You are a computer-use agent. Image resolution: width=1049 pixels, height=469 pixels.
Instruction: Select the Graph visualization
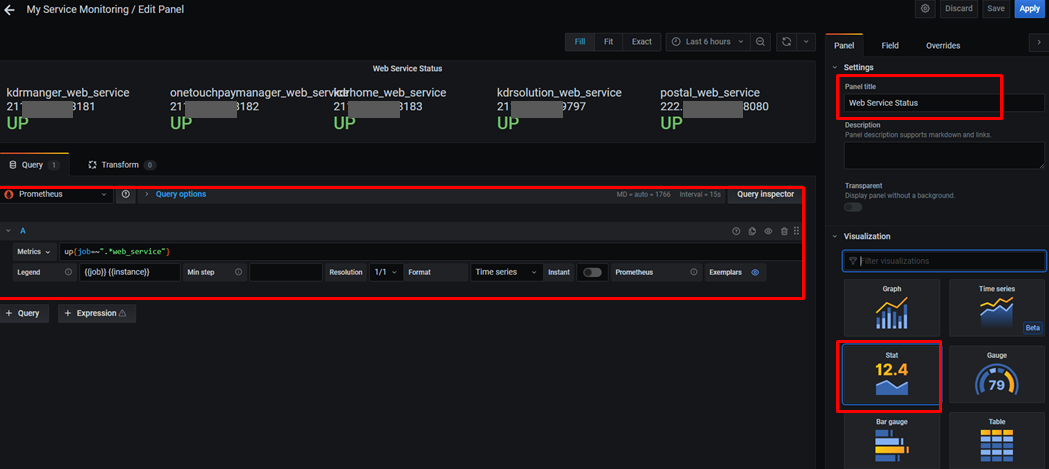892,308
